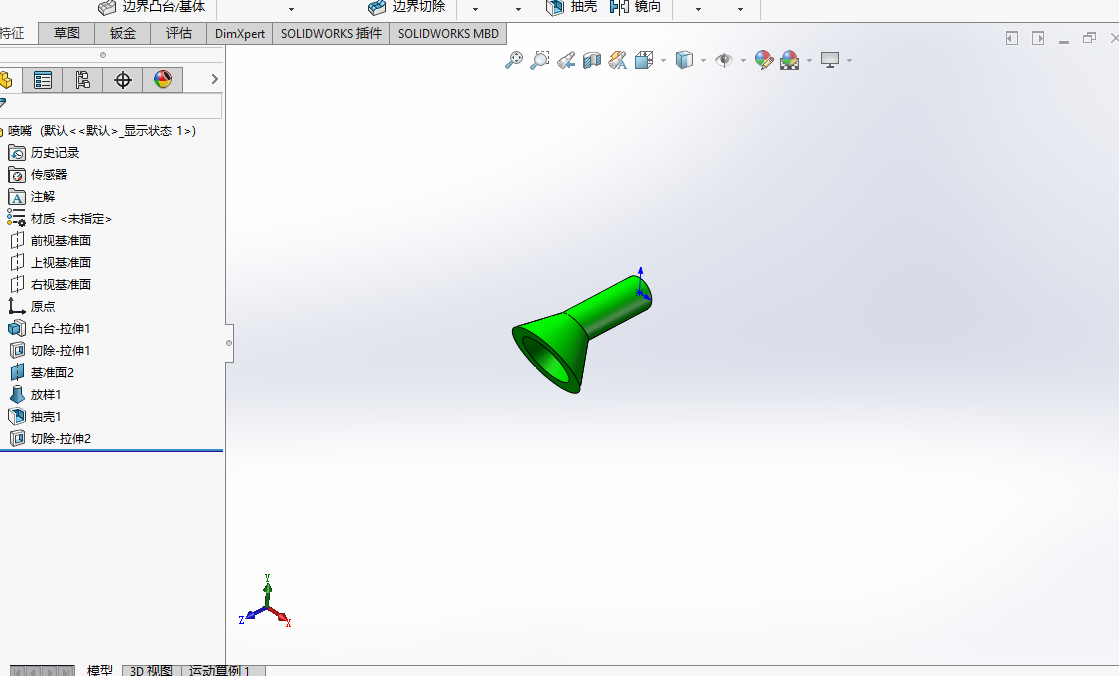Open DimXpertManager crosshair tab
The height and width of the screenshot is (676, 1119).
[123, 80]
